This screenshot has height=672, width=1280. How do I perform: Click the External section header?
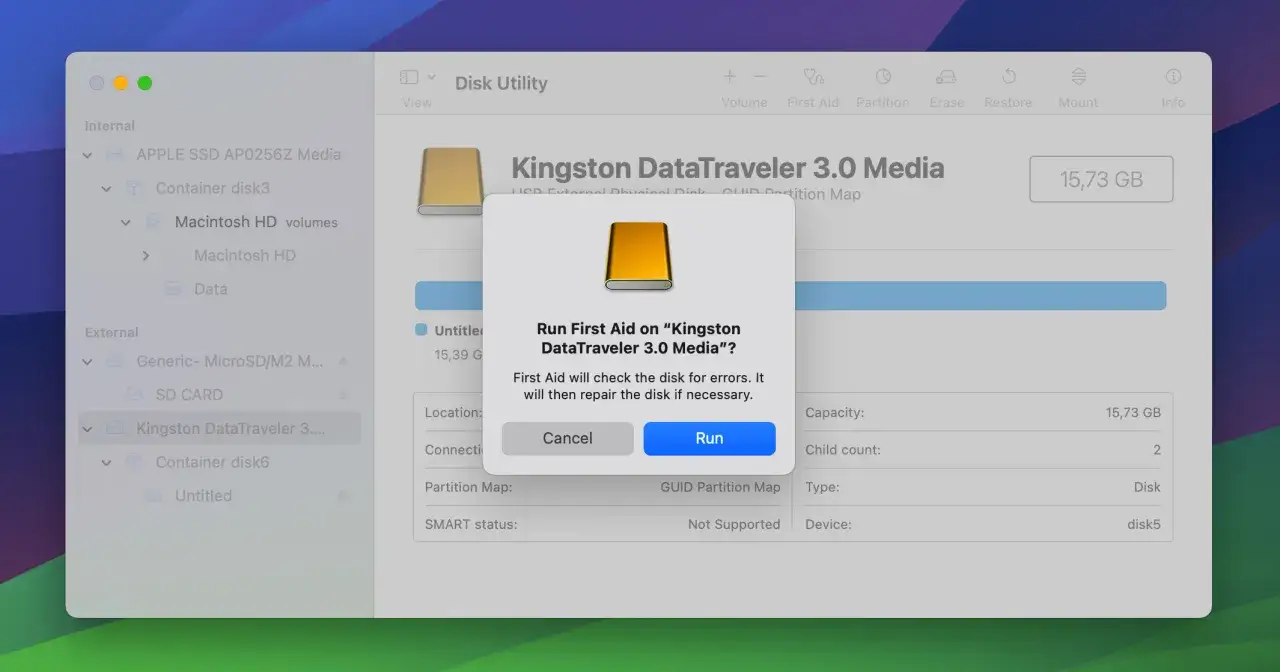(x=111, y=332)
